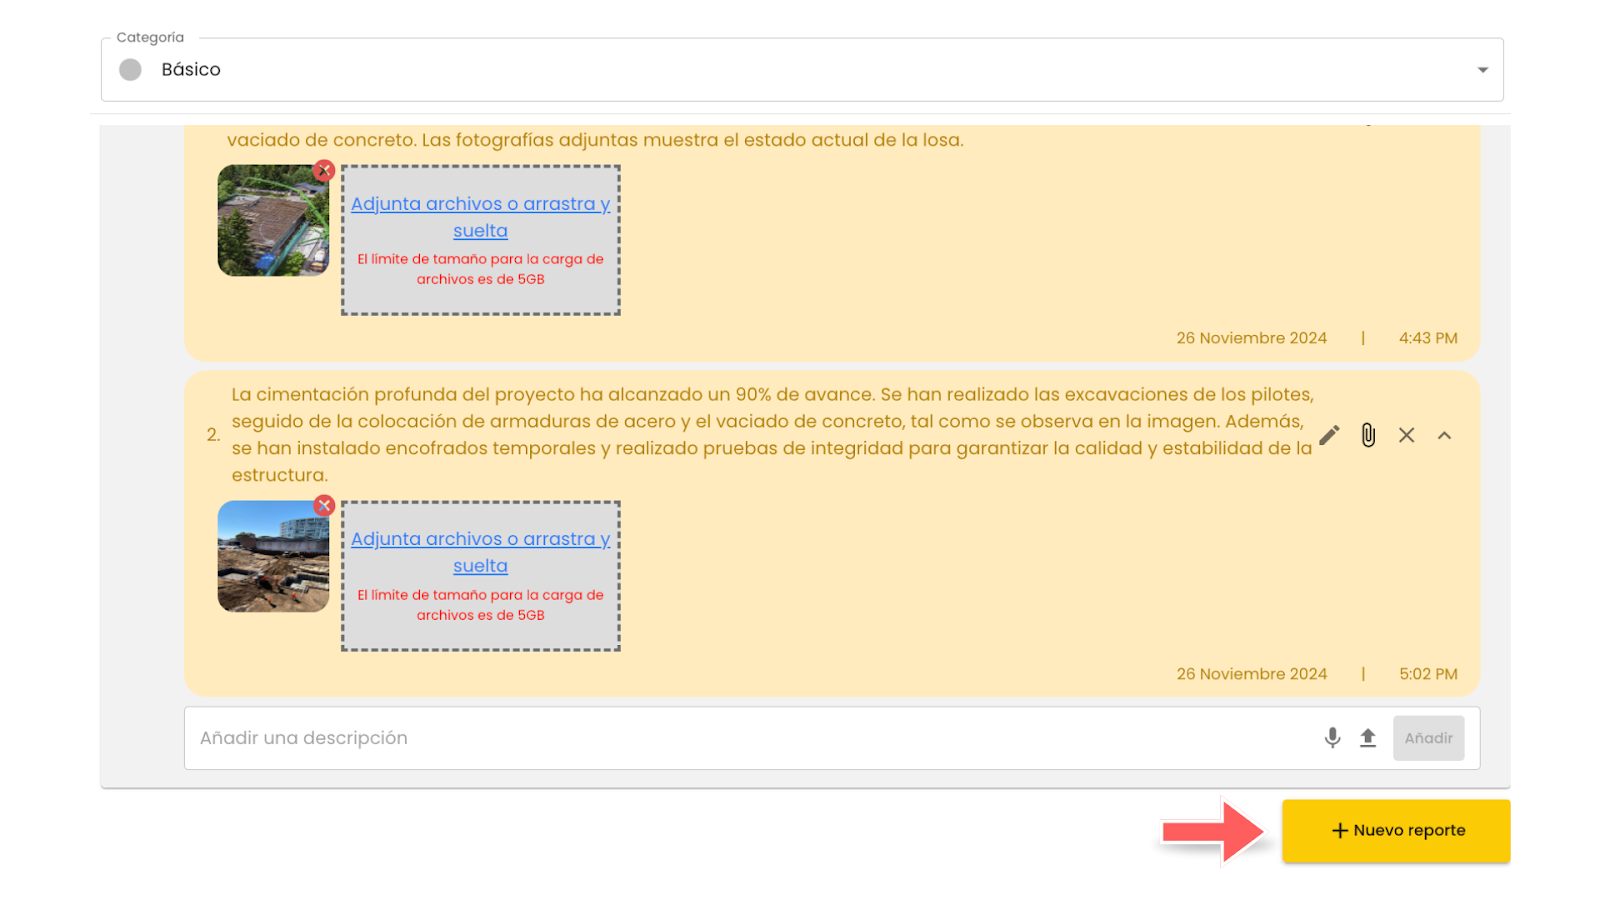Select the '5:02 PM' timestamp text
Screen dimensions: 1600x900
tap(1428, 674)
